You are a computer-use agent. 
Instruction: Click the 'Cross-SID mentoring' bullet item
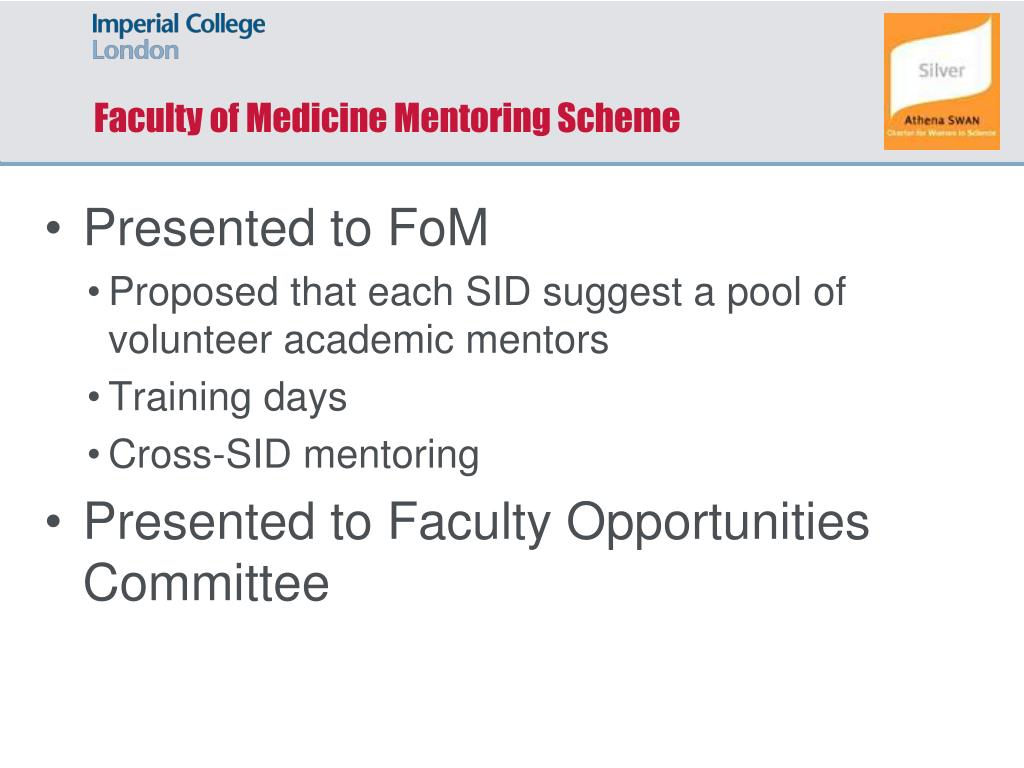tap(293, 454)
